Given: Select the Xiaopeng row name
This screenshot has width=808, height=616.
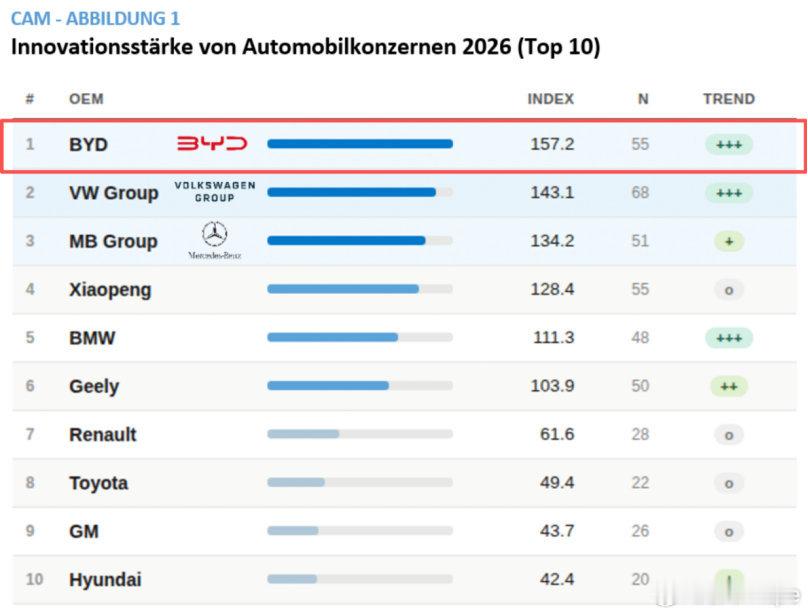Looking at the screenshot, I should pyautogui.click(x=110, y=290).
